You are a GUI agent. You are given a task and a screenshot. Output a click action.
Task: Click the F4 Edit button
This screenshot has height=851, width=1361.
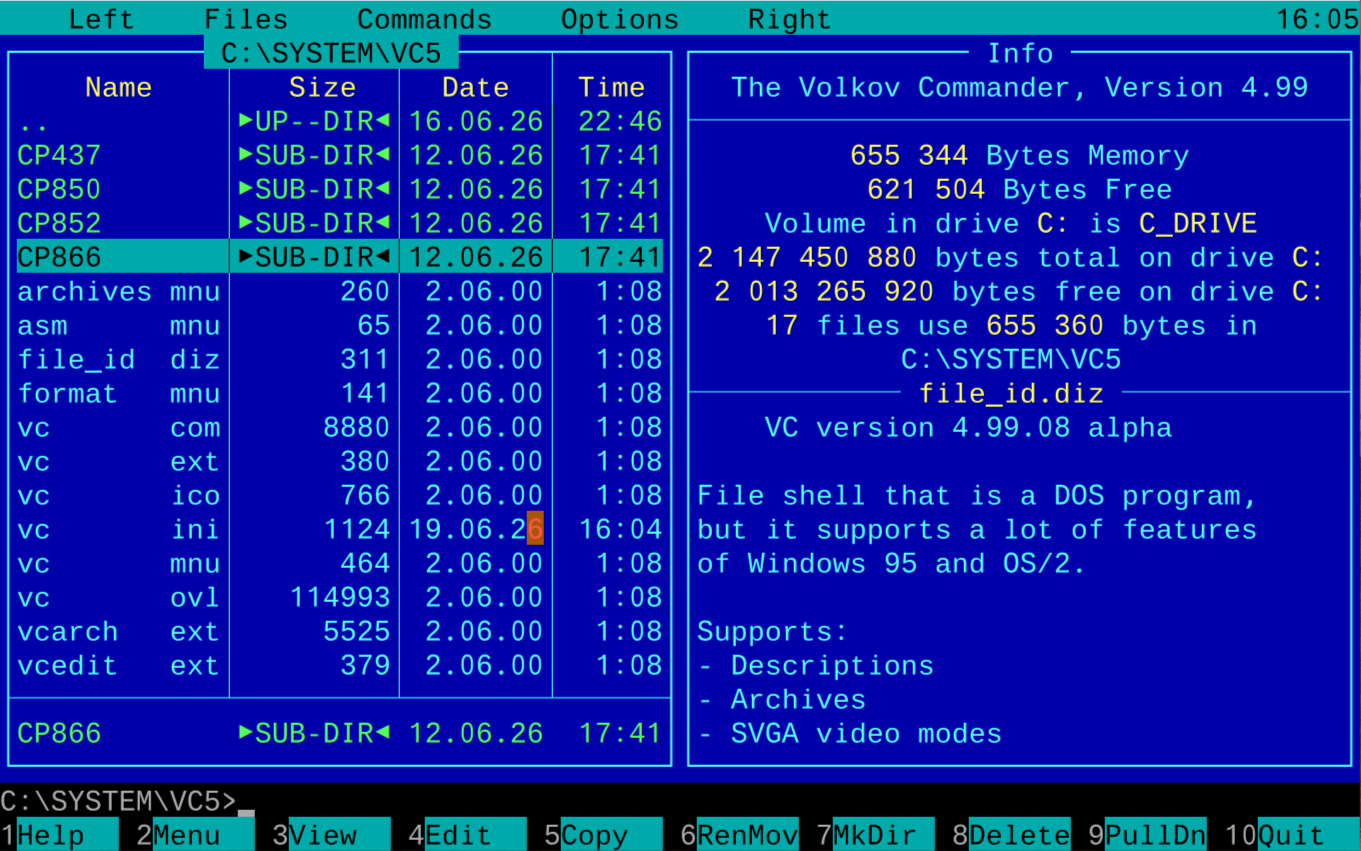click(467, 835)
